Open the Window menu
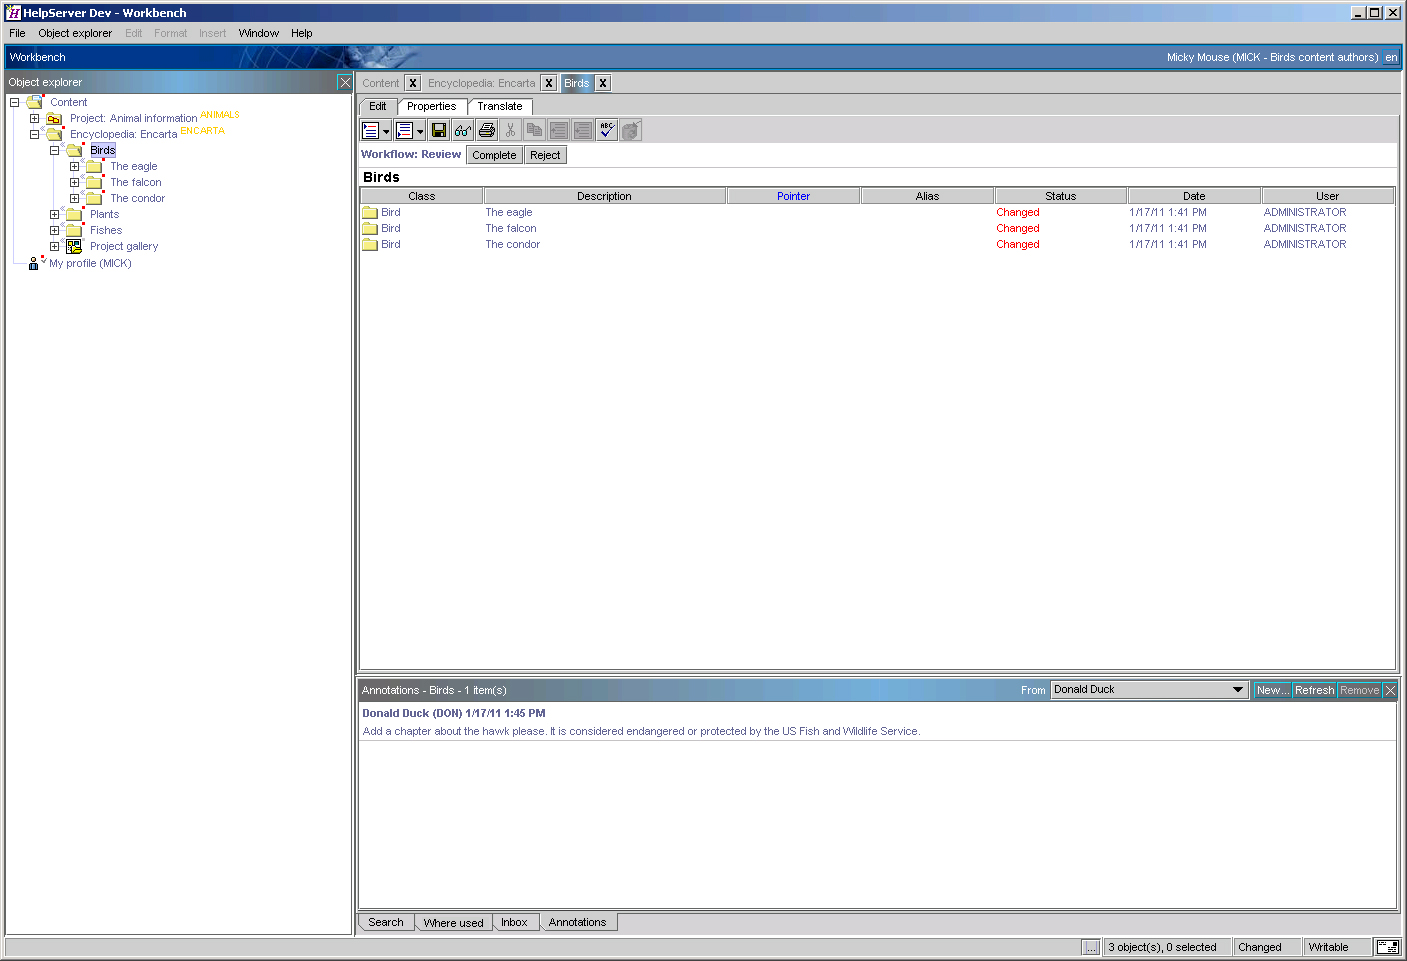The width and height of the screenshot is (1407, 961). coord(258,33)
